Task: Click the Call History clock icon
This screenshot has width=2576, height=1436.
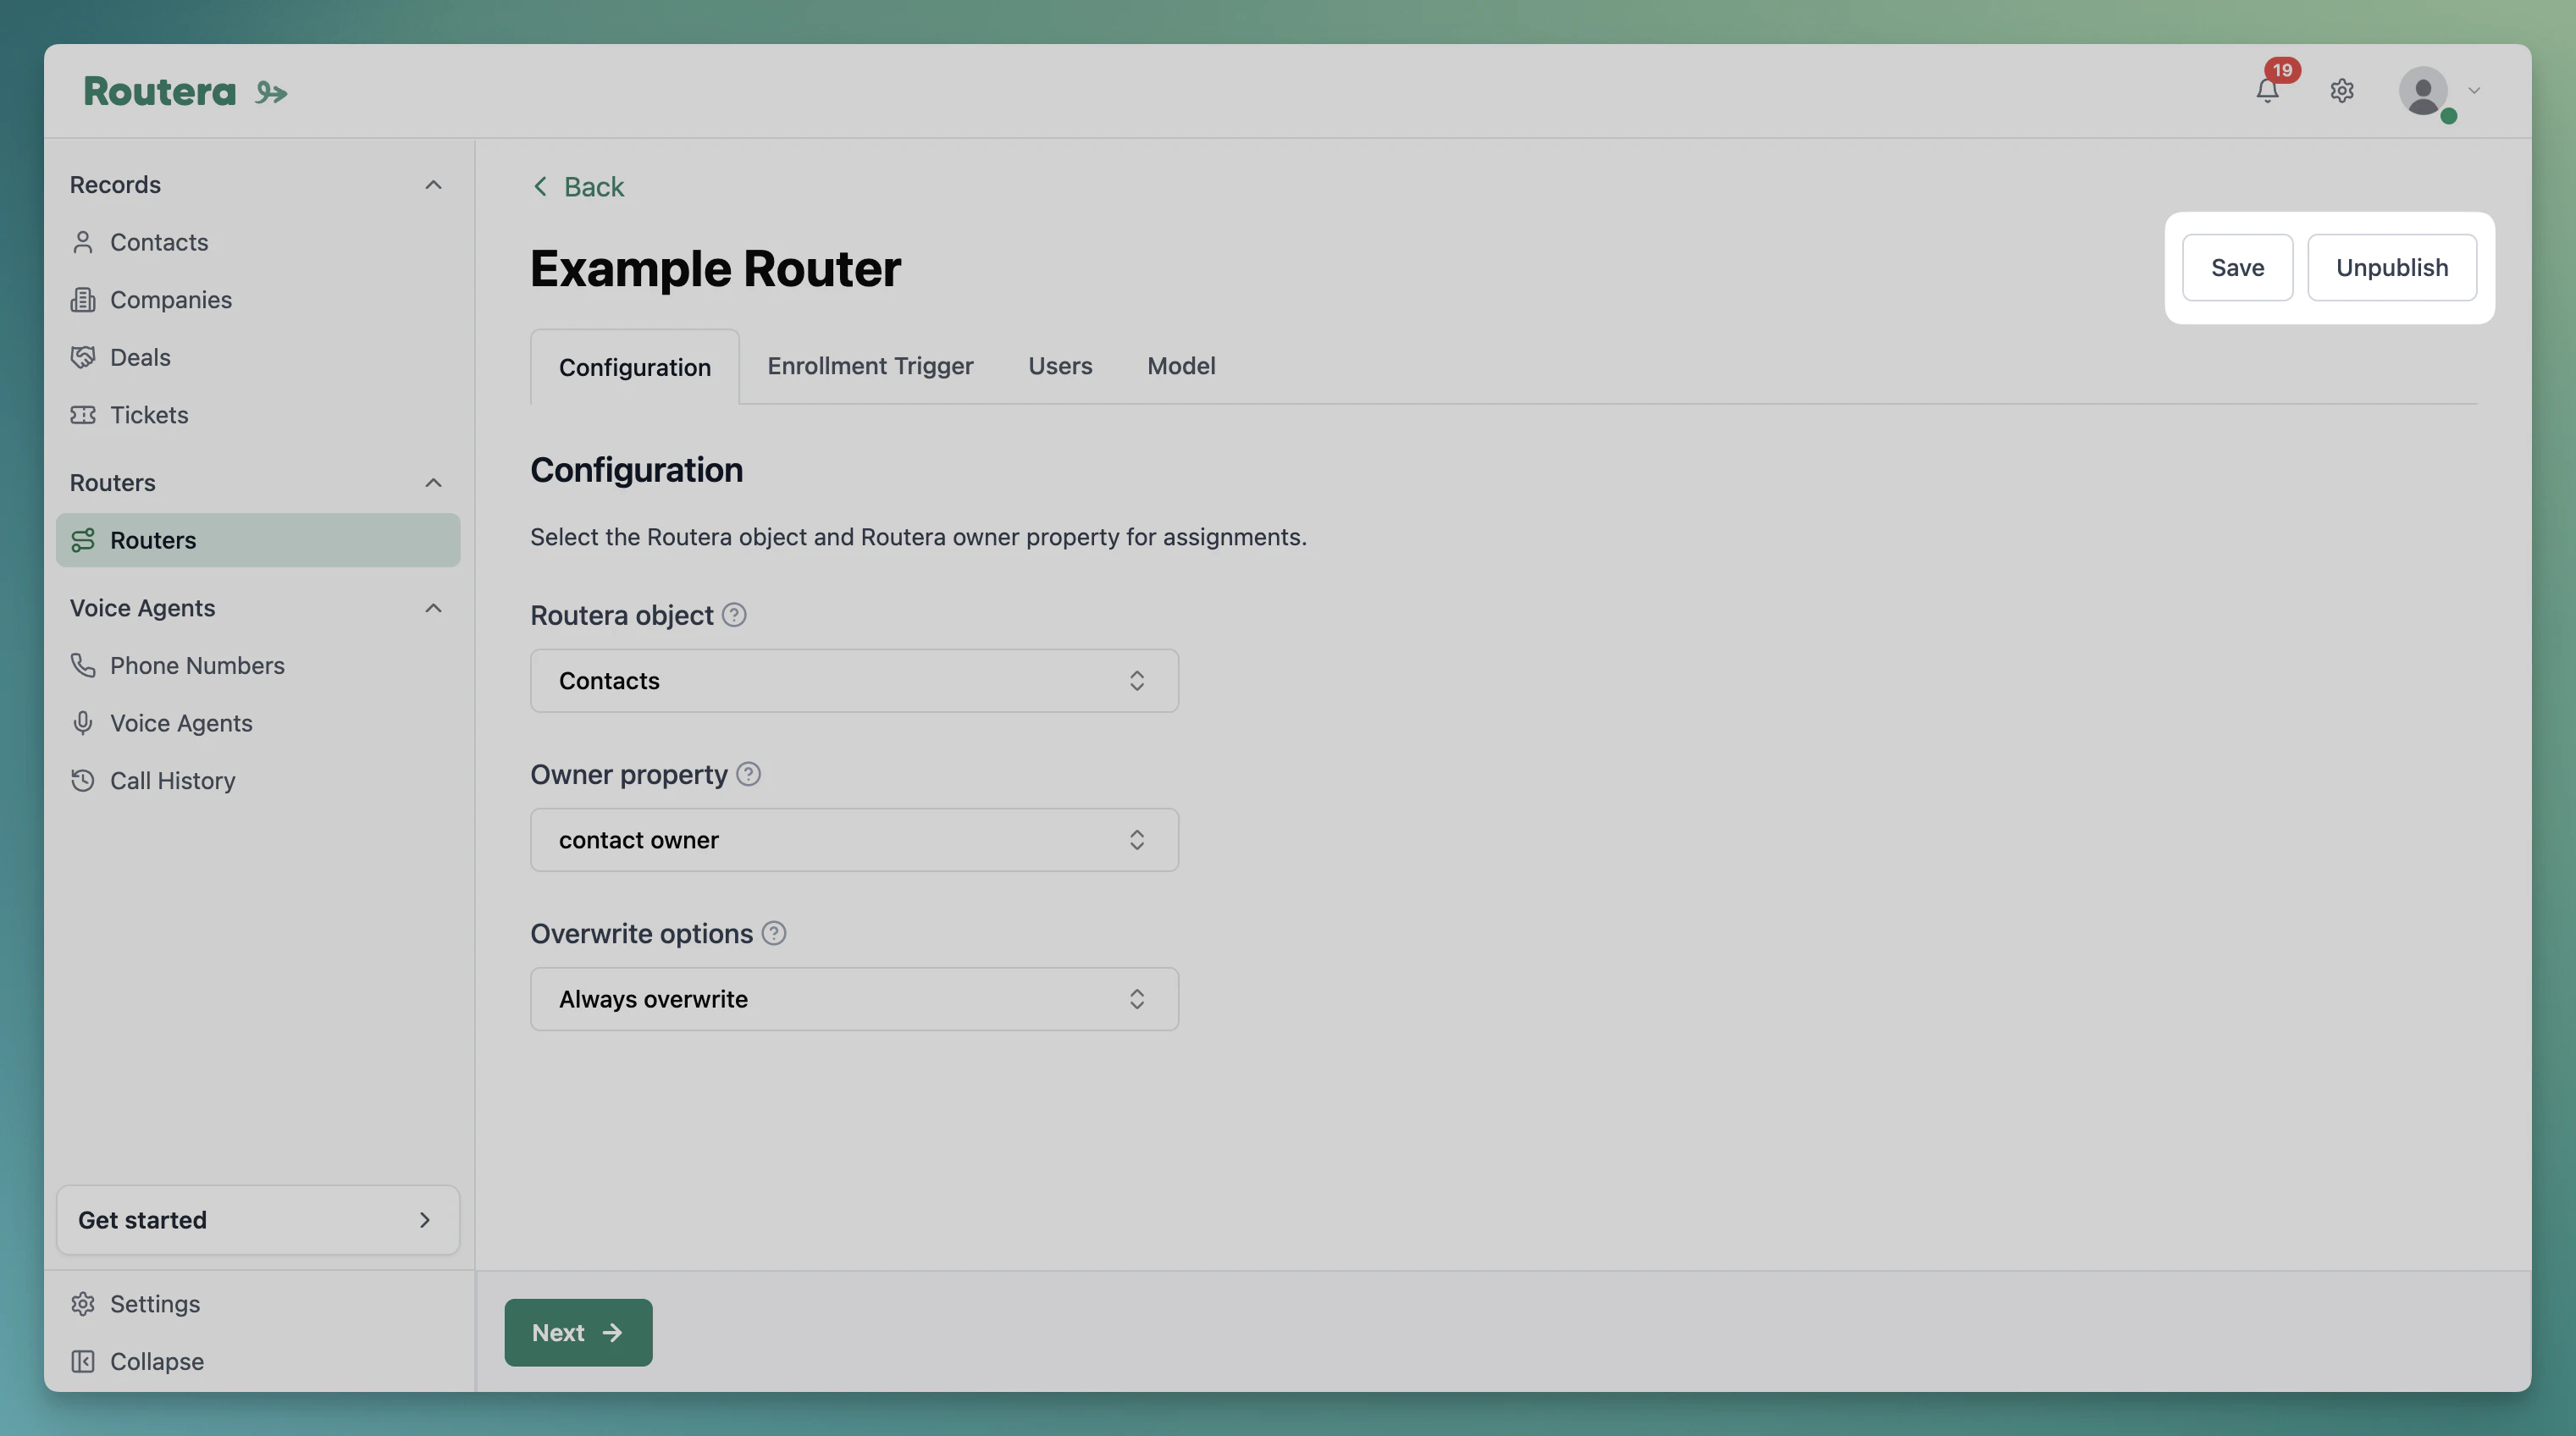Action: click(83, 781)
